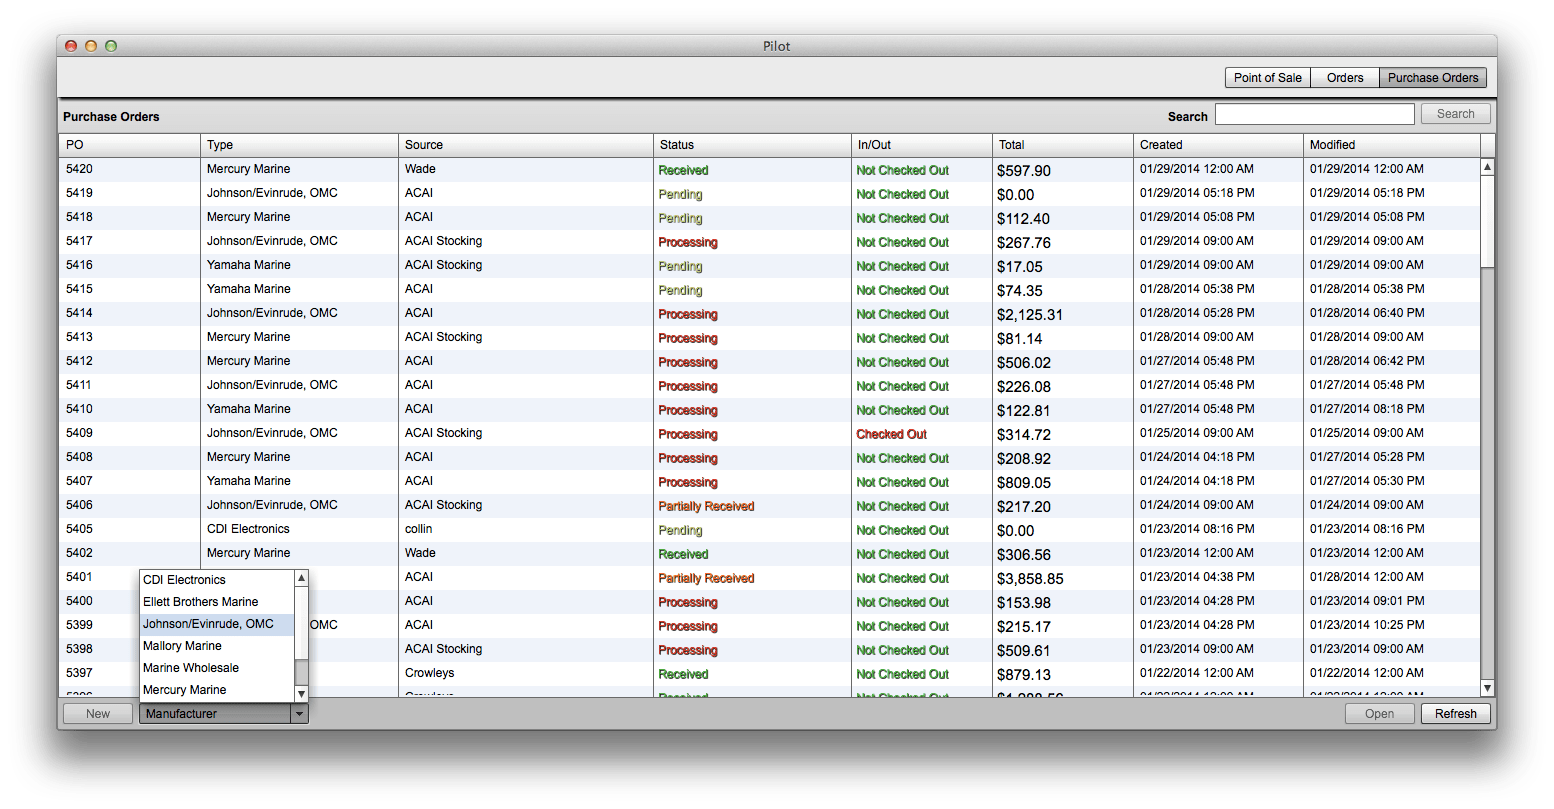
Task: Click the collin source cell
Action: coord(419,529)
